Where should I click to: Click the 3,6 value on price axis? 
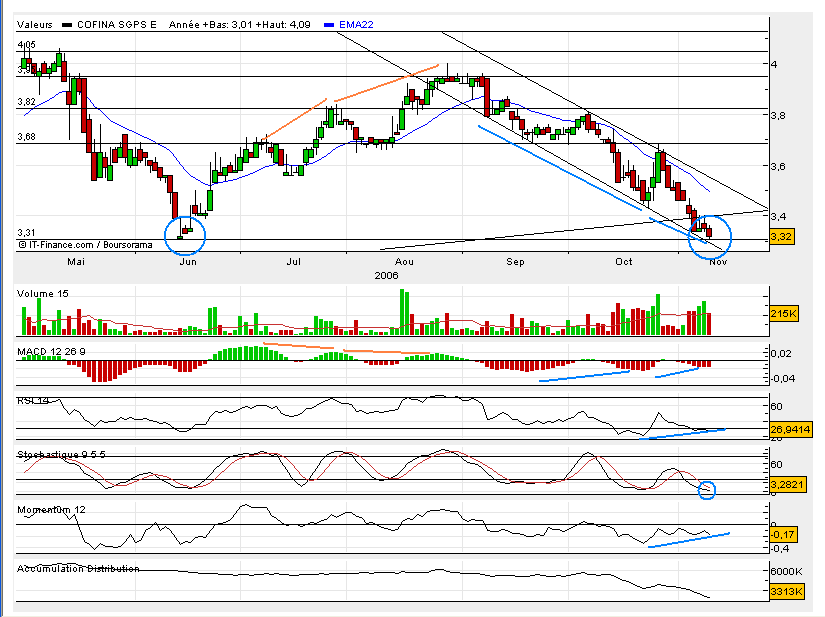click(779, 166)
